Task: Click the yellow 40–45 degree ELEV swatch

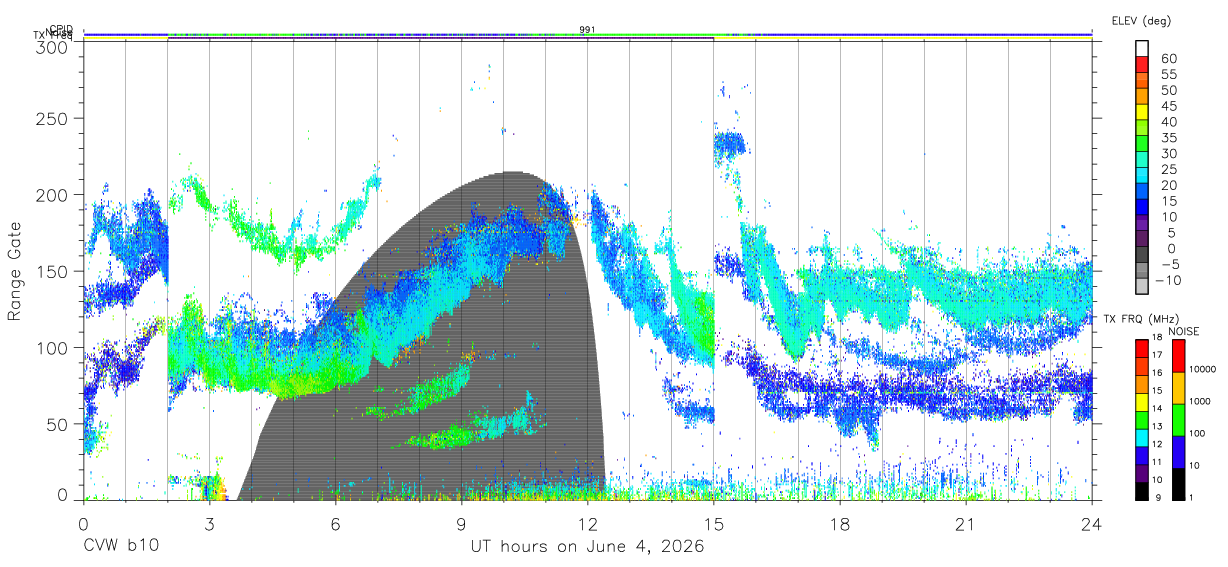Action: [x=1142, y=112]
